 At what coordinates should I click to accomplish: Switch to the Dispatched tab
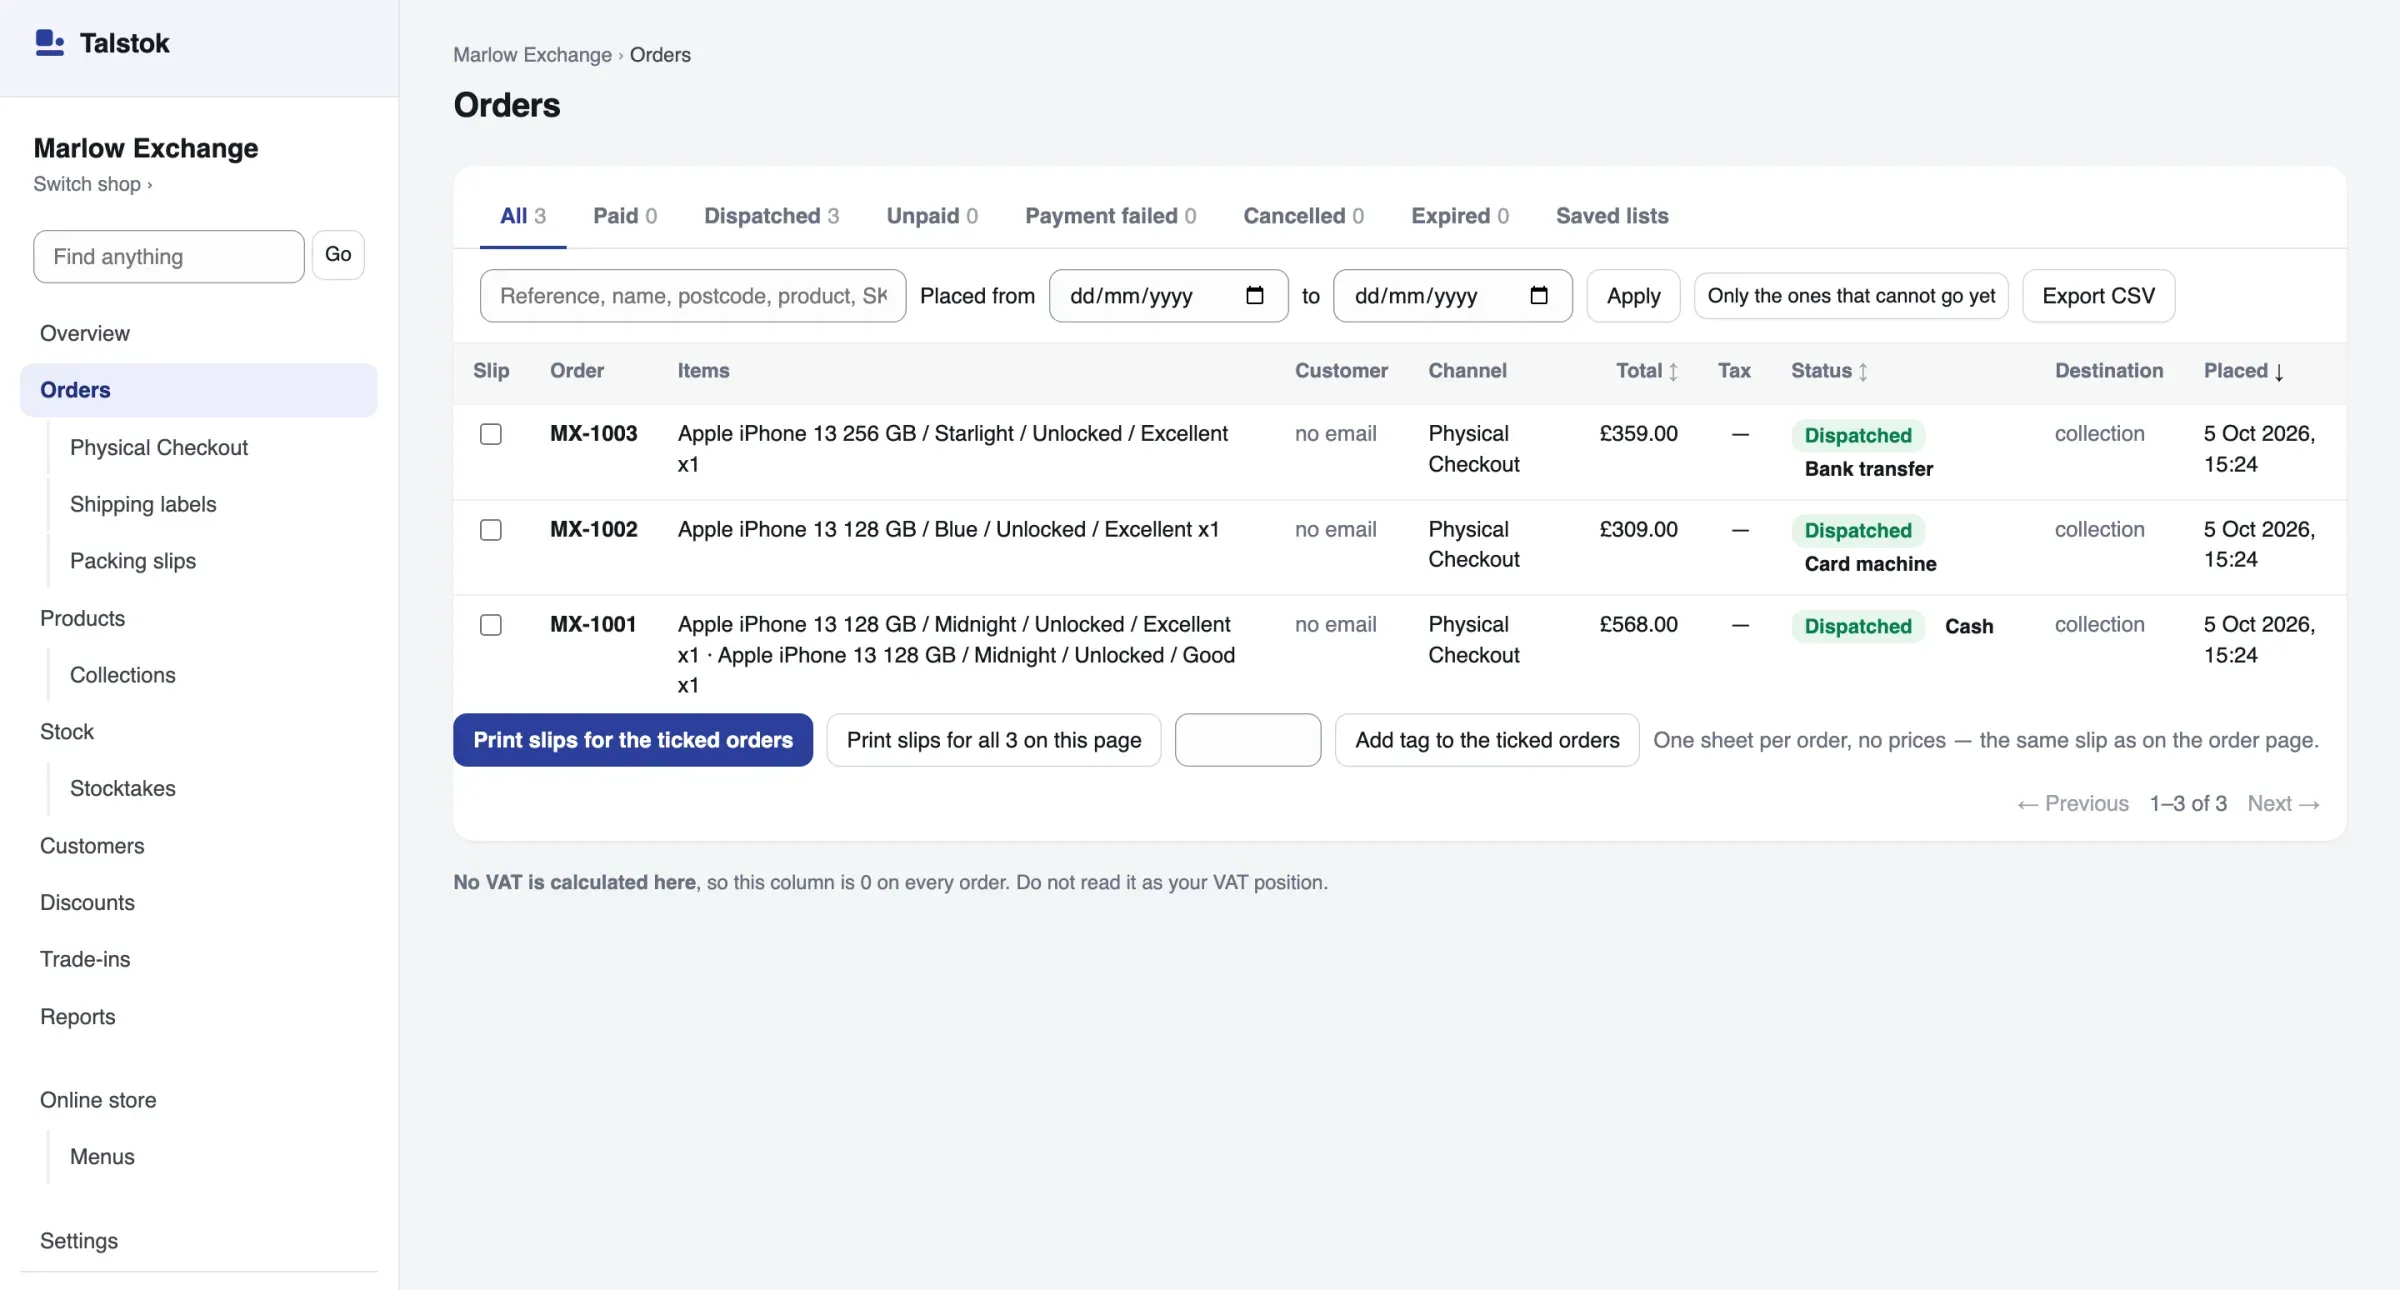coord(771,216)
